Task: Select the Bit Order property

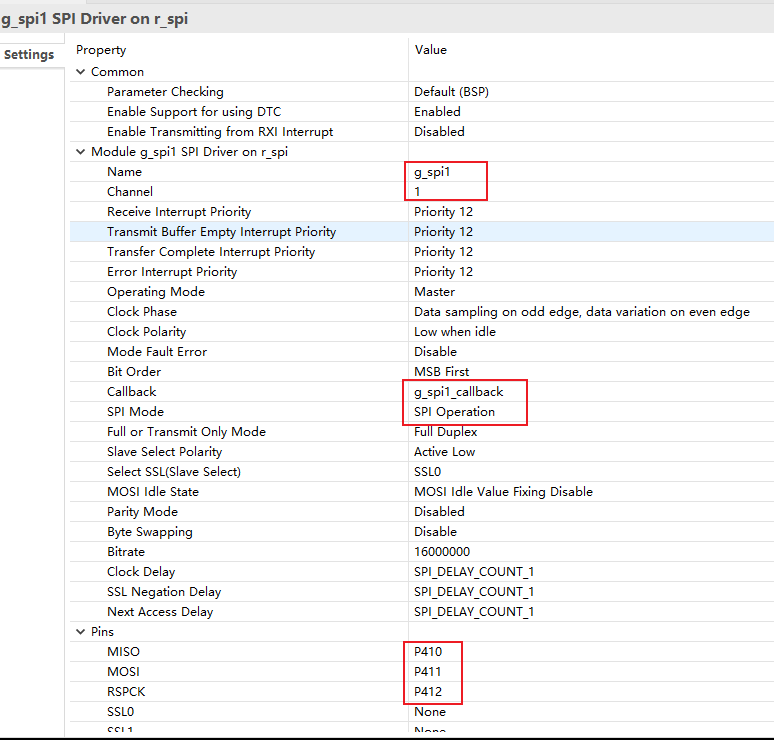Action: pyautogui.click(x=134, y=372)
